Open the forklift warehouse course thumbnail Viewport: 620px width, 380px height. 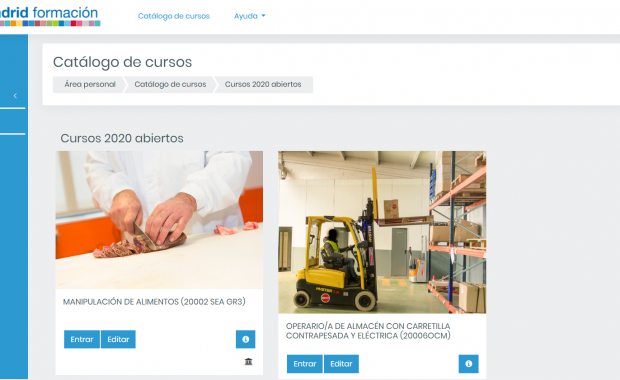[x=382, y=232]
